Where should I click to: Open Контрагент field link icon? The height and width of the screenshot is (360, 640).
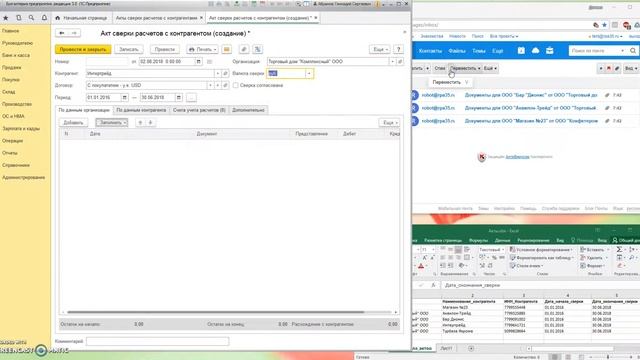click(225, 73)
